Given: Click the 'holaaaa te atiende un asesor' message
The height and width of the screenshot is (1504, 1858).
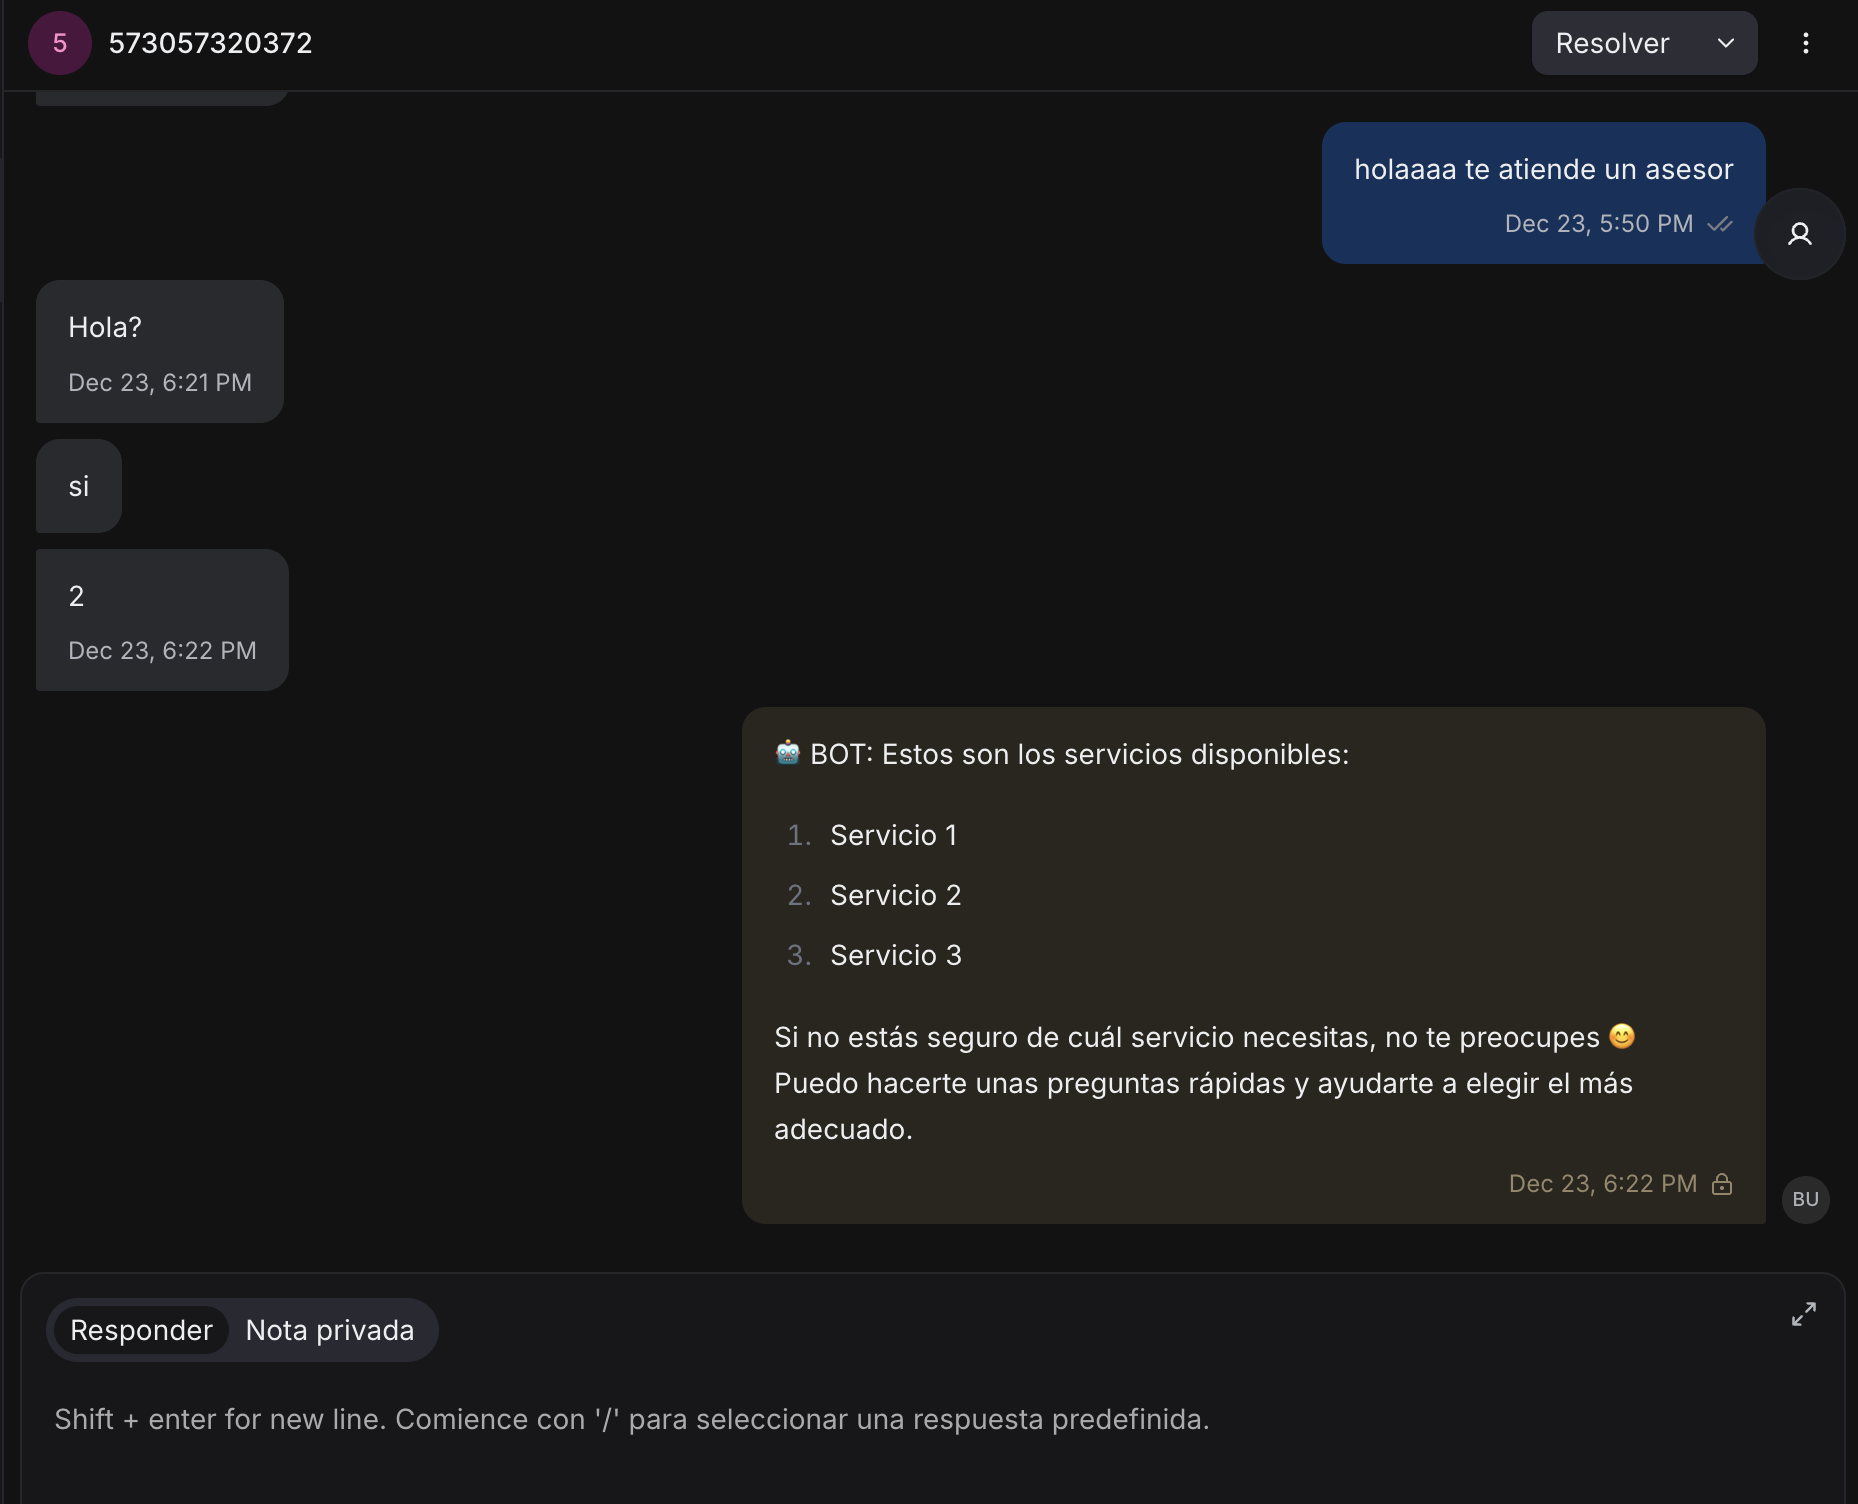Looking at the screenshot, I should (1542, 170).
